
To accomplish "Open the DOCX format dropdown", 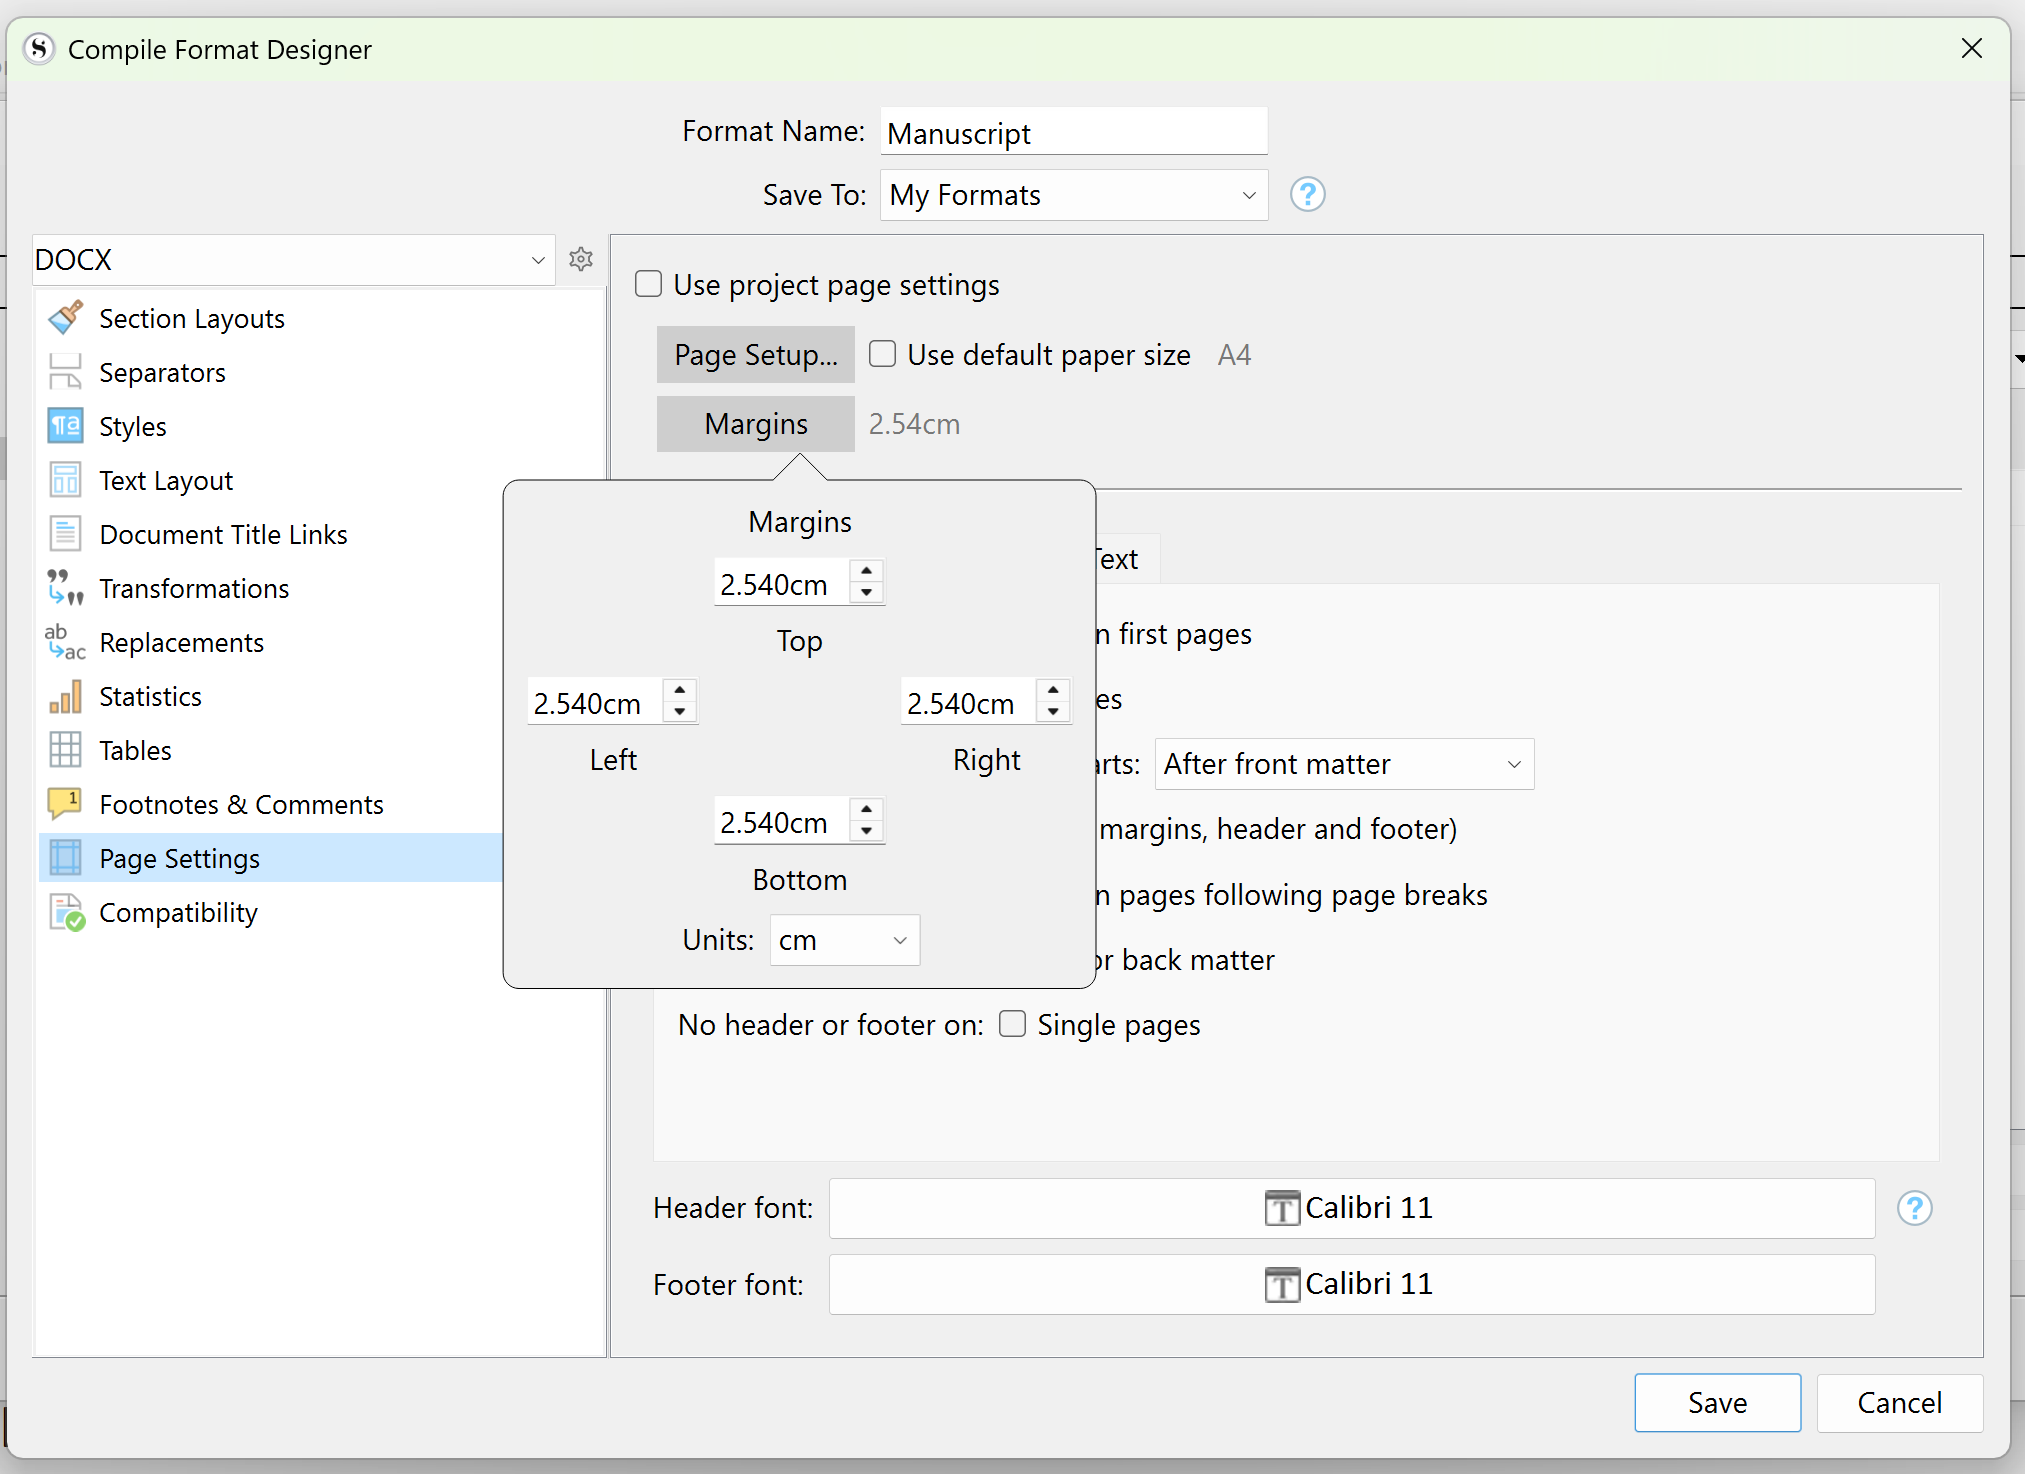I will coord(291,259).
